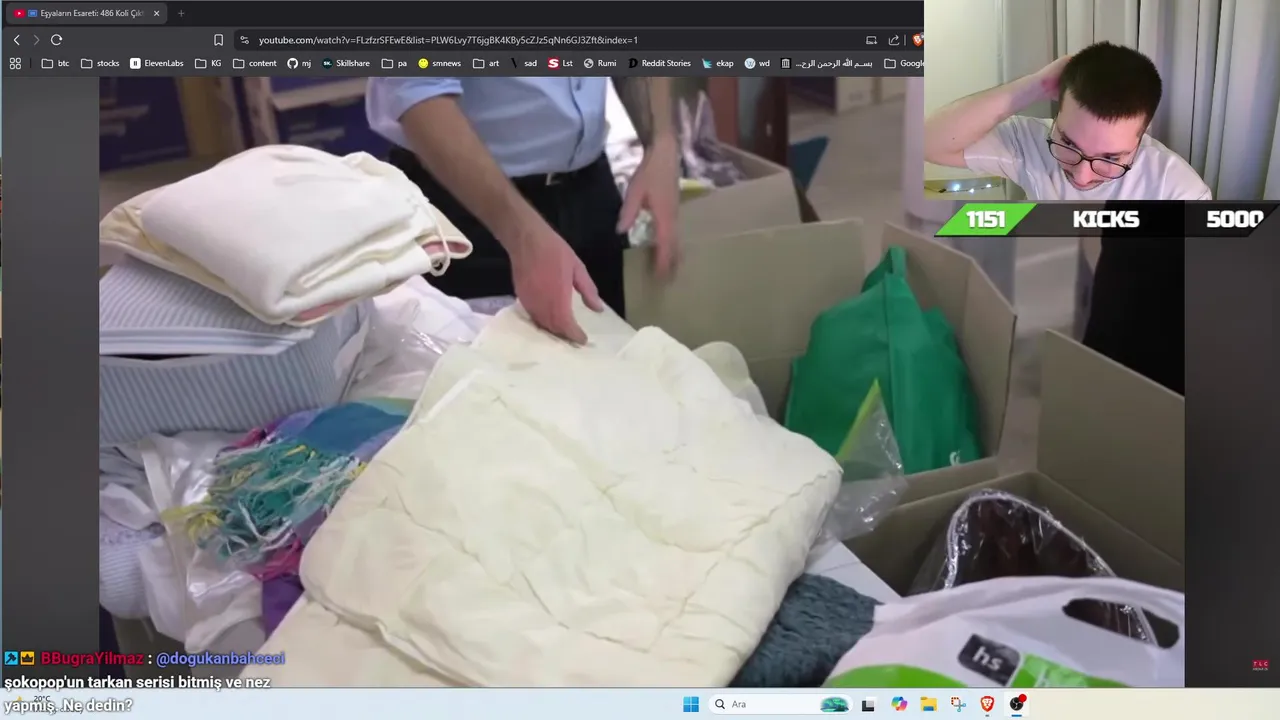1280x720 pixels.
Task: Open the mj GitHub bookmark
Action: (299, 63)
